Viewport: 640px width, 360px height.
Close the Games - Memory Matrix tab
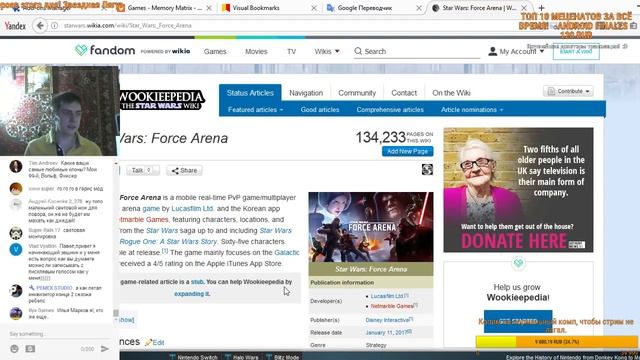(209, 8)
